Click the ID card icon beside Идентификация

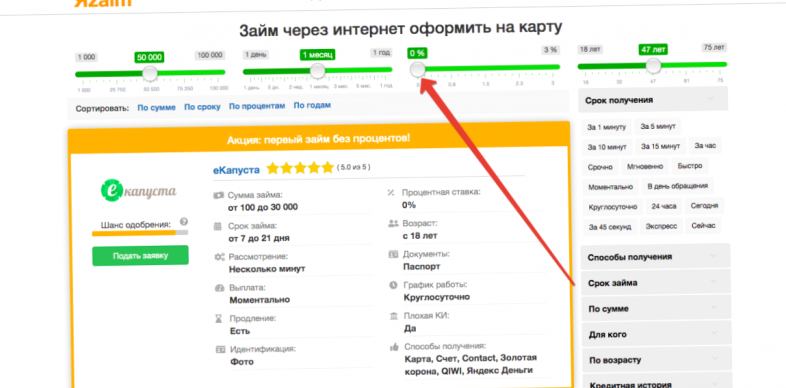(x=220, y=349)
